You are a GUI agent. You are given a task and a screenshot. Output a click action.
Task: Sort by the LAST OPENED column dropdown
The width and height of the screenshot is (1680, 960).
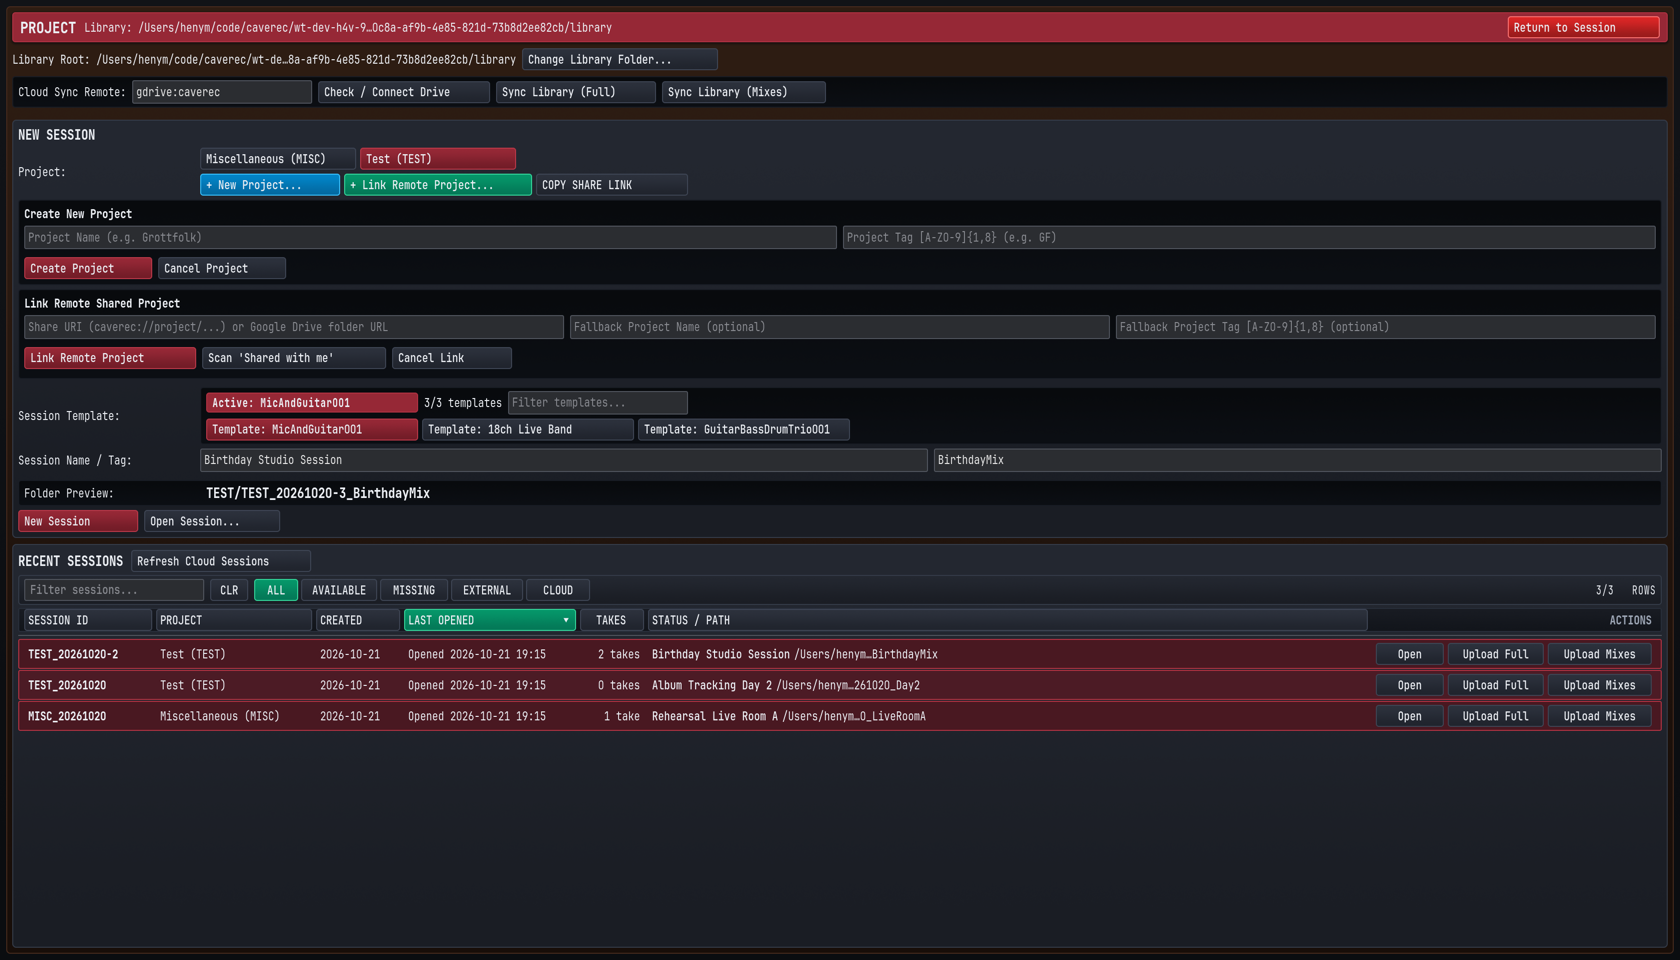pos(489,621)
